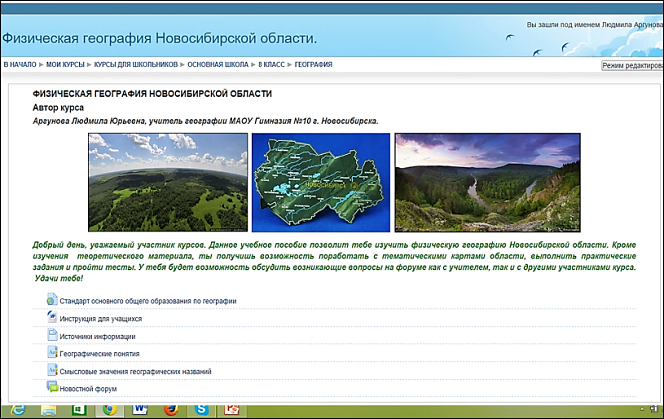Click the Novosibirsk region map image

(x=320, y=183)
